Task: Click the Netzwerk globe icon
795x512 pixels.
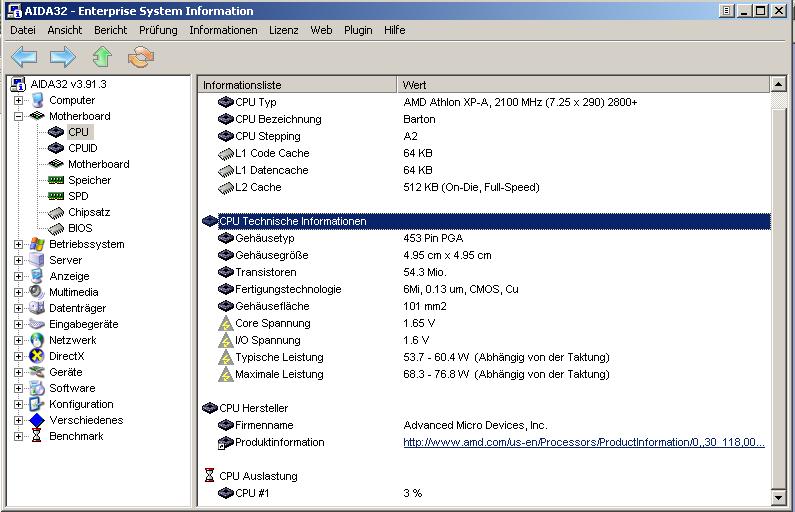Action: [x=37, y=340]
